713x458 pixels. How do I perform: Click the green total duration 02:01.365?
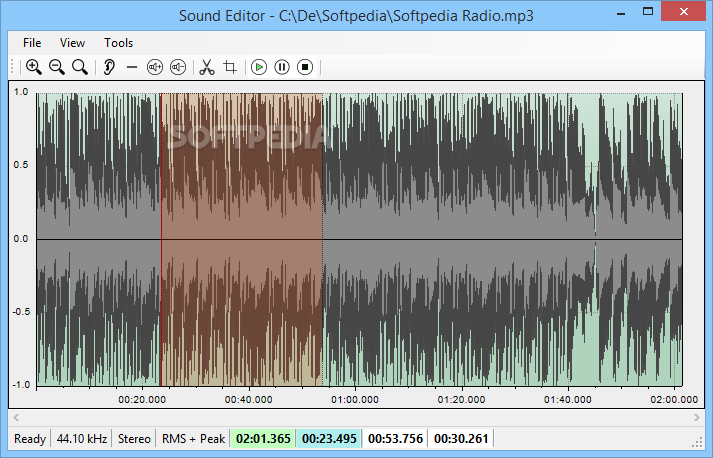(263, 439)
